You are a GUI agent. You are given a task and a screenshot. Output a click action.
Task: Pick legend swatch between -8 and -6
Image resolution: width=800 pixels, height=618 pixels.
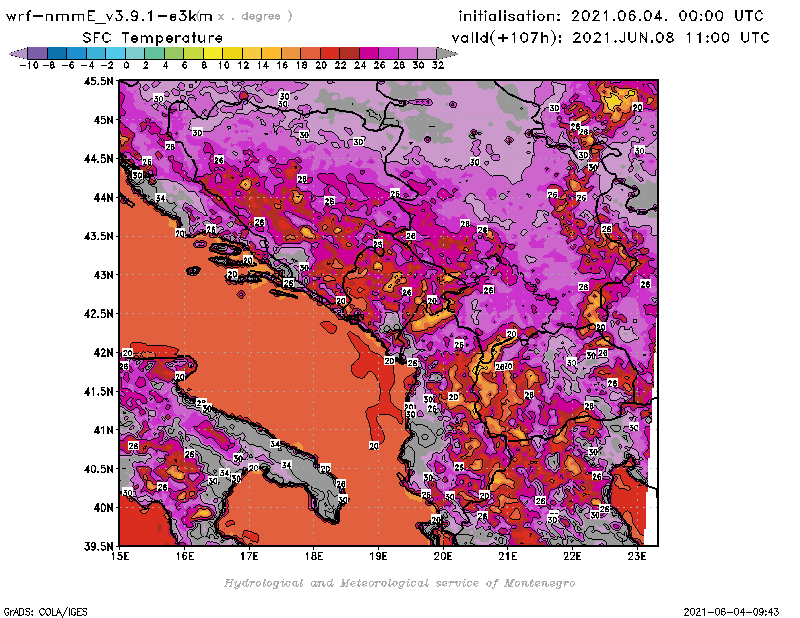point(57,54)
